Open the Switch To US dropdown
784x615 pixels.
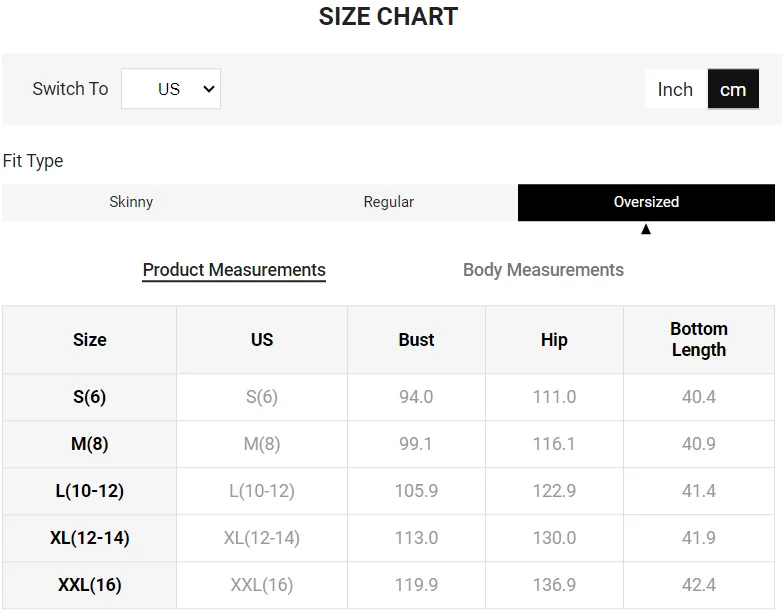tap(171, 89)
